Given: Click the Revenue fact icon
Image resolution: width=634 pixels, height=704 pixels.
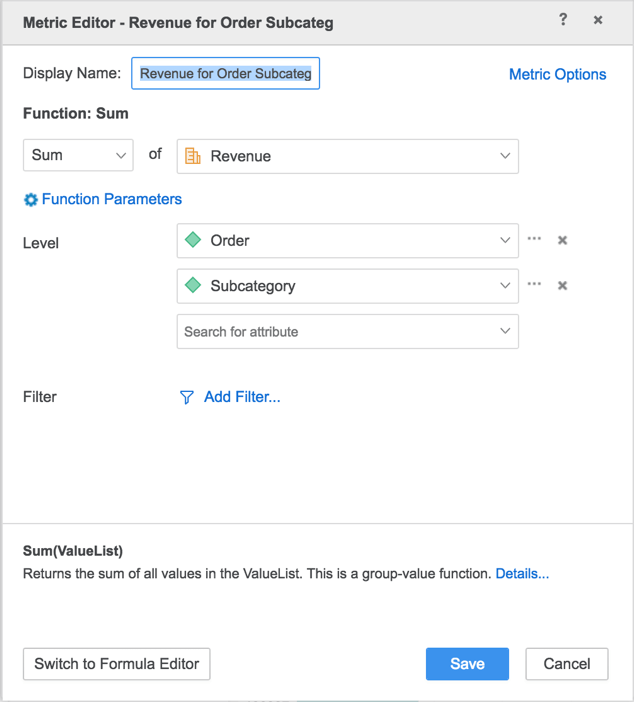Looking at the screenshot, I should coord(193,156).
